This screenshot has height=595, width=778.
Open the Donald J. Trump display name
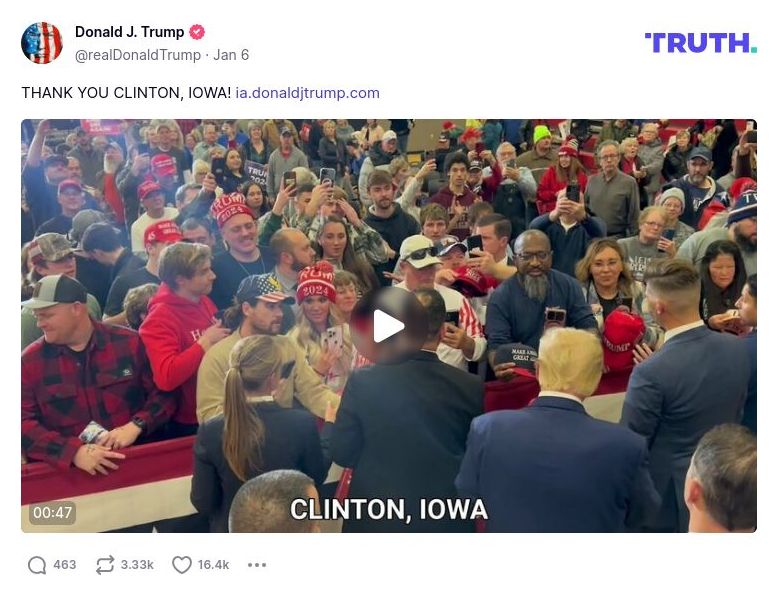click(x=130, y=32)
